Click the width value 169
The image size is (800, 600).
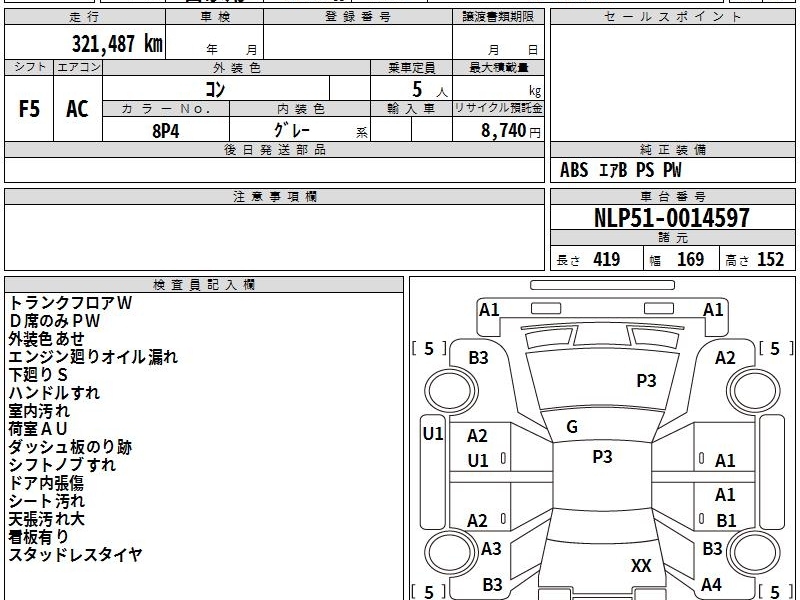pos(690,260)
